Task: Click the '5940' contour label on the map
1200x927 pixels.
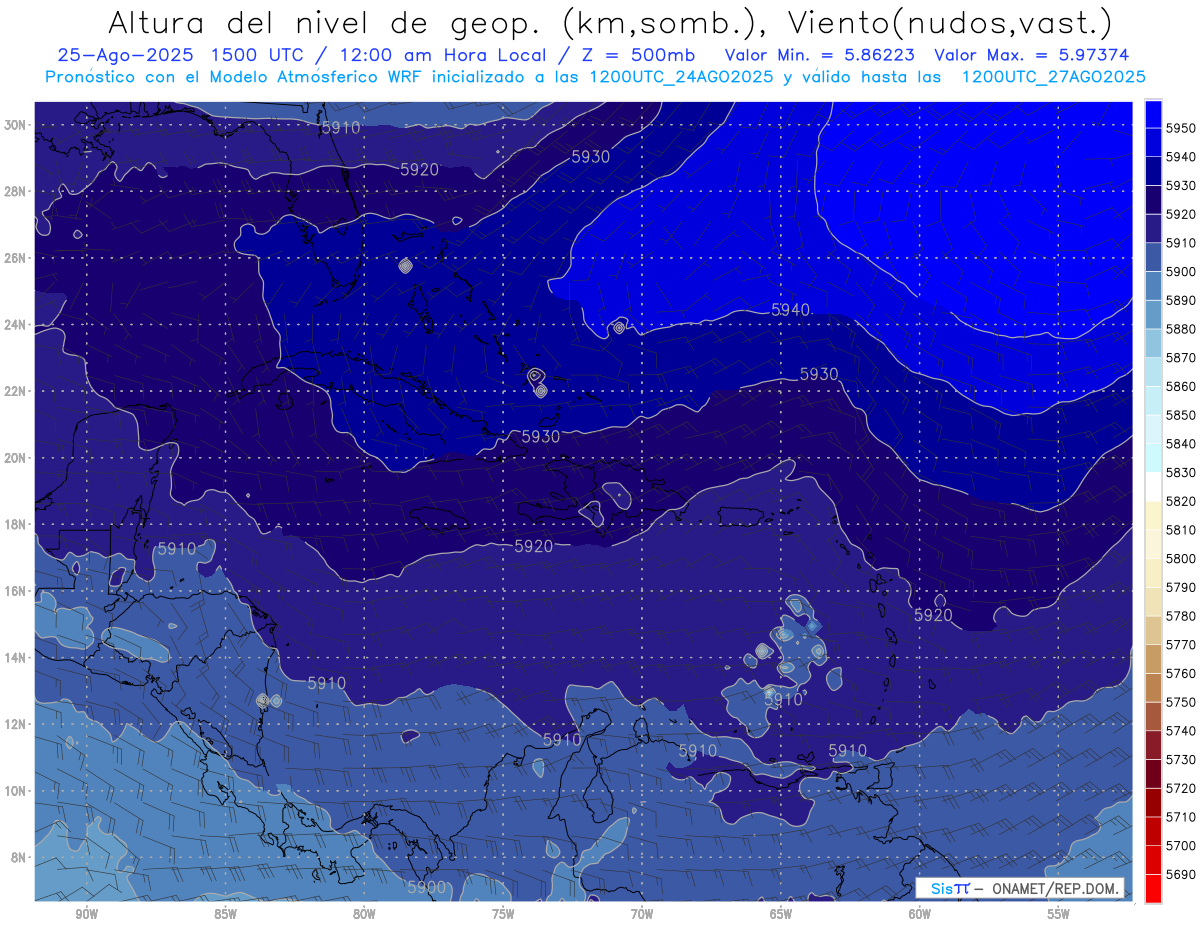Action: 791,310
